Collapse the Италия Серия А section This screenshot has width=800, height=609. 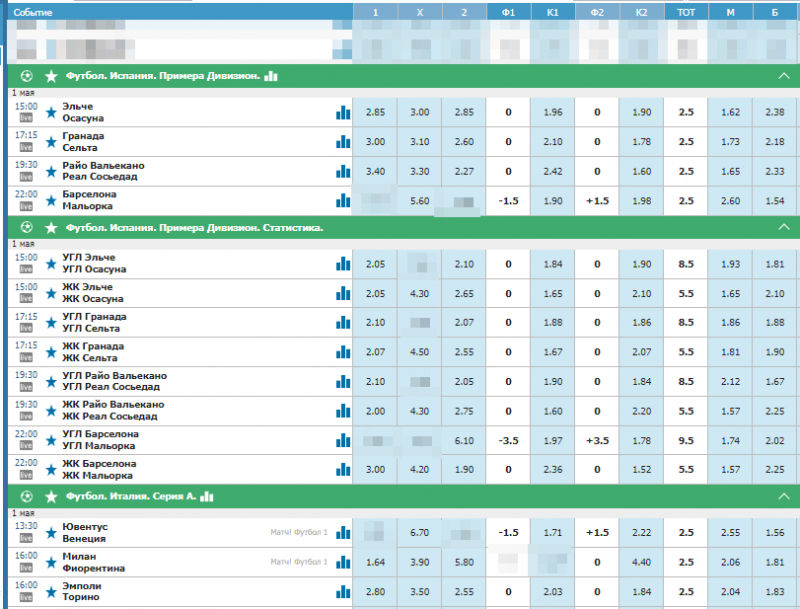pos(783,496)
